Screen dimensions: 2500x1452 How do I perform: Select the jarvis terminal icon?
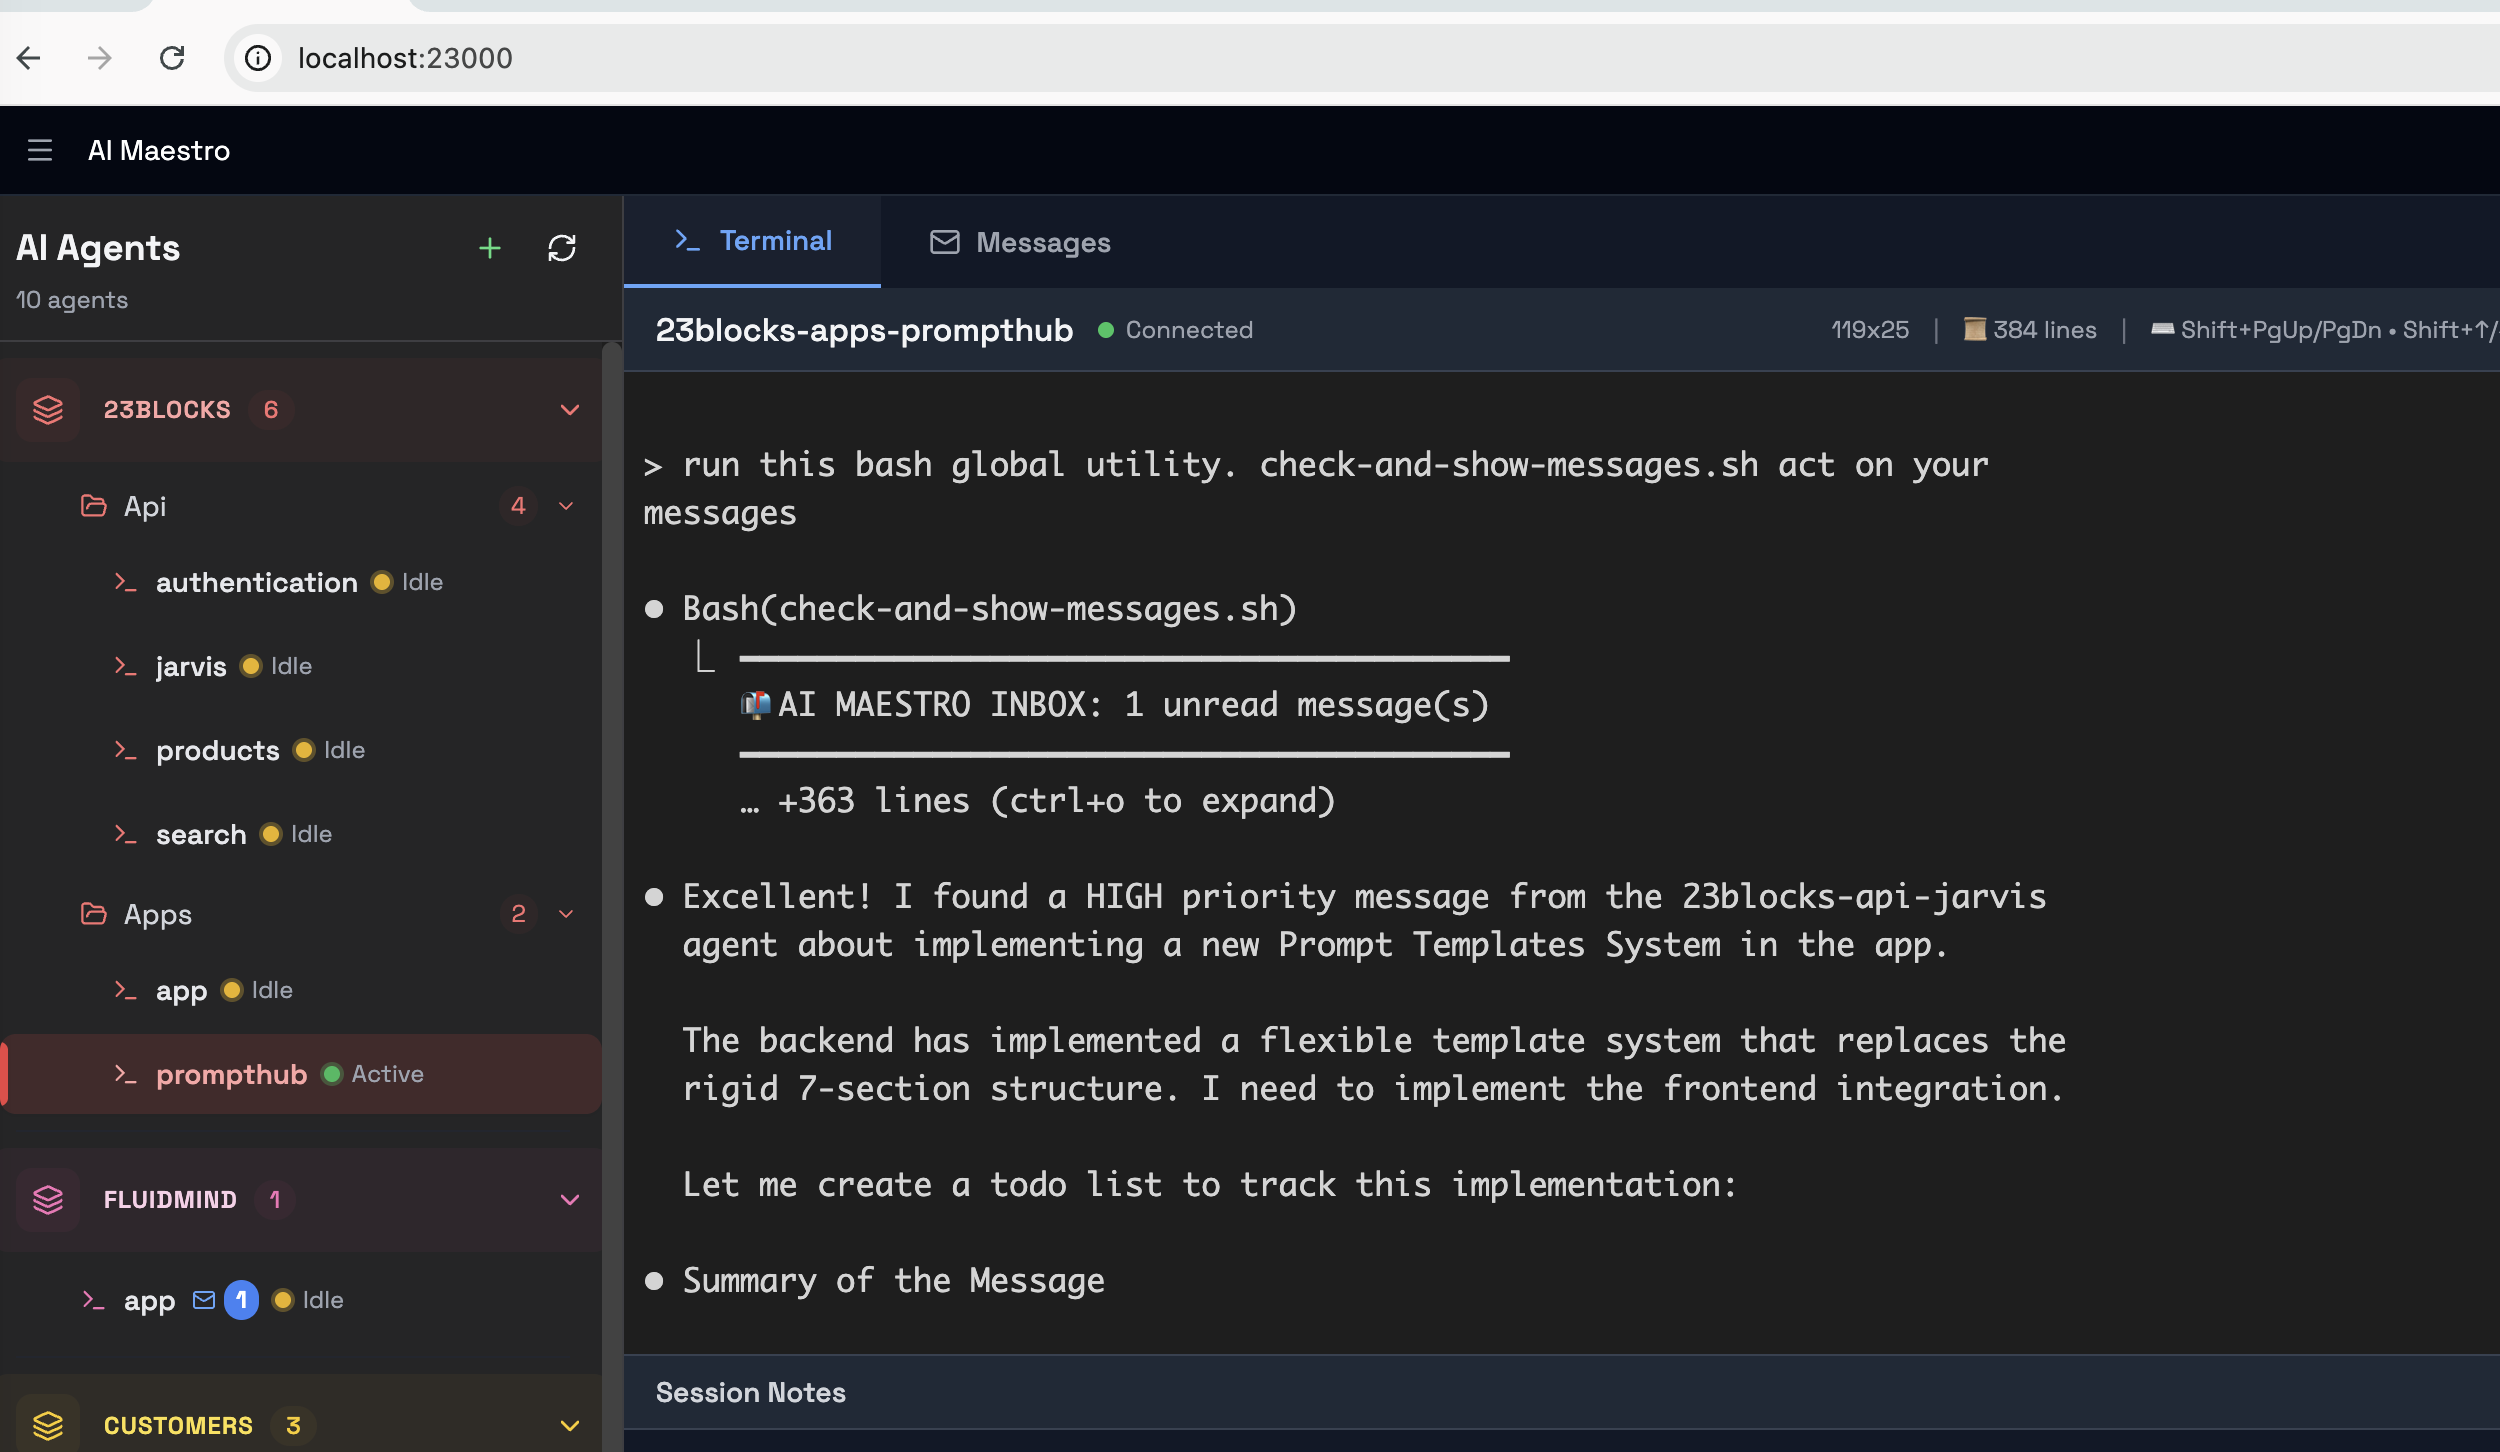128,666
